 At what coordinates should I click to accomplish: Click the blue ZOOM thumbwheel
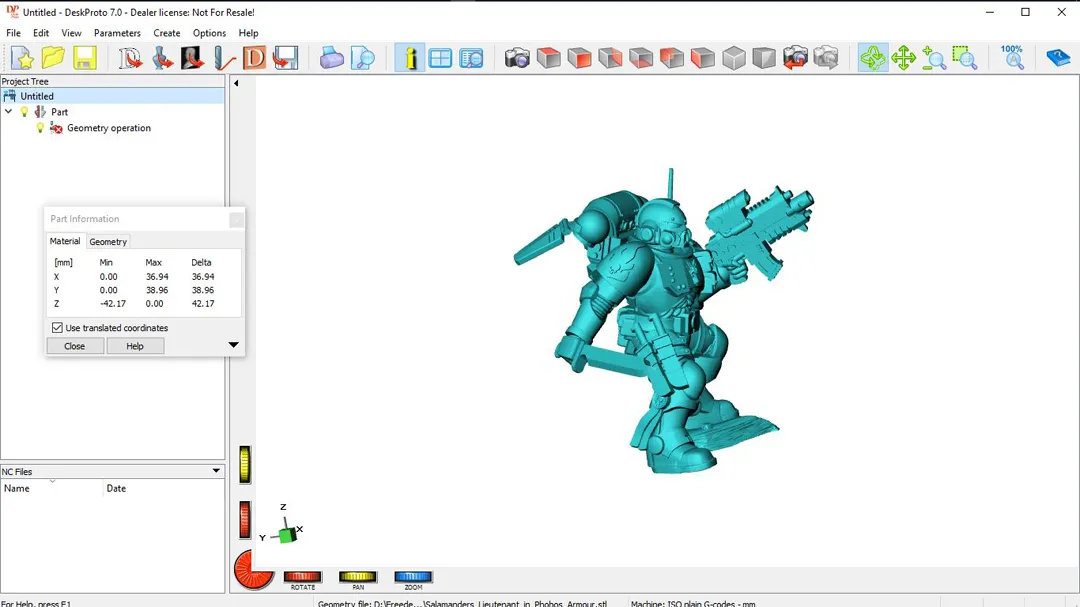coord(413,577)
